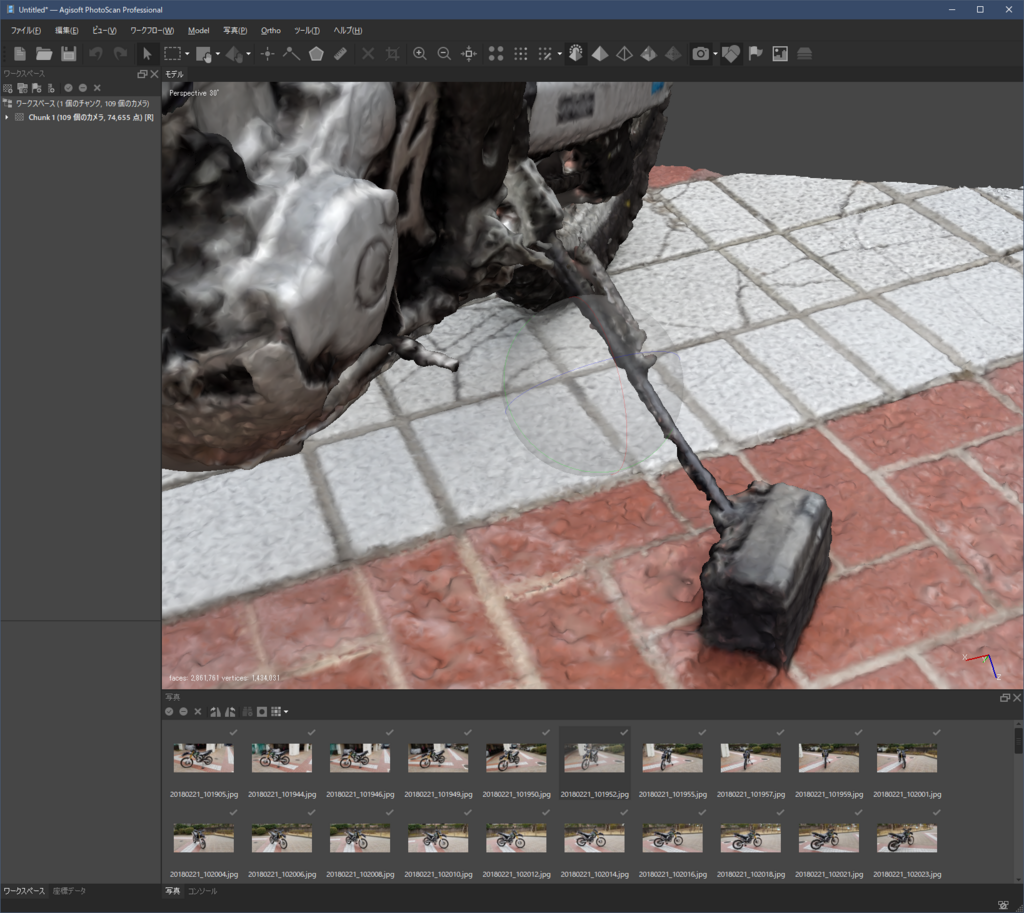Float the 写真 photos pane

(1004, 698)
